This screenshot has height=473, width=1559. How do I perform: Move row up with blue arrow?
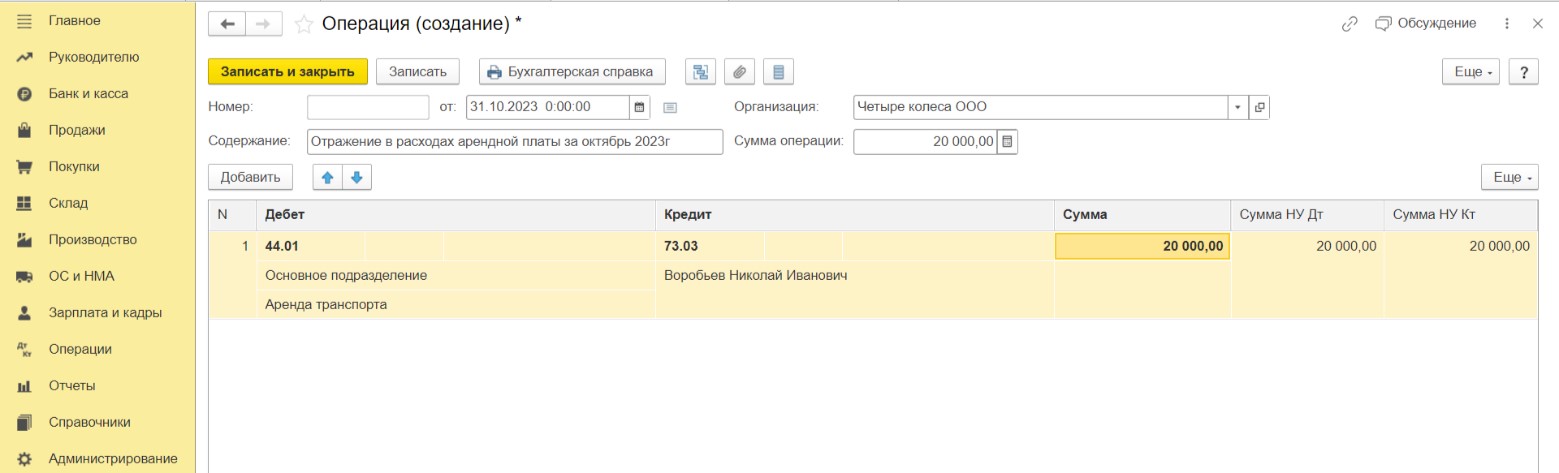328,177
